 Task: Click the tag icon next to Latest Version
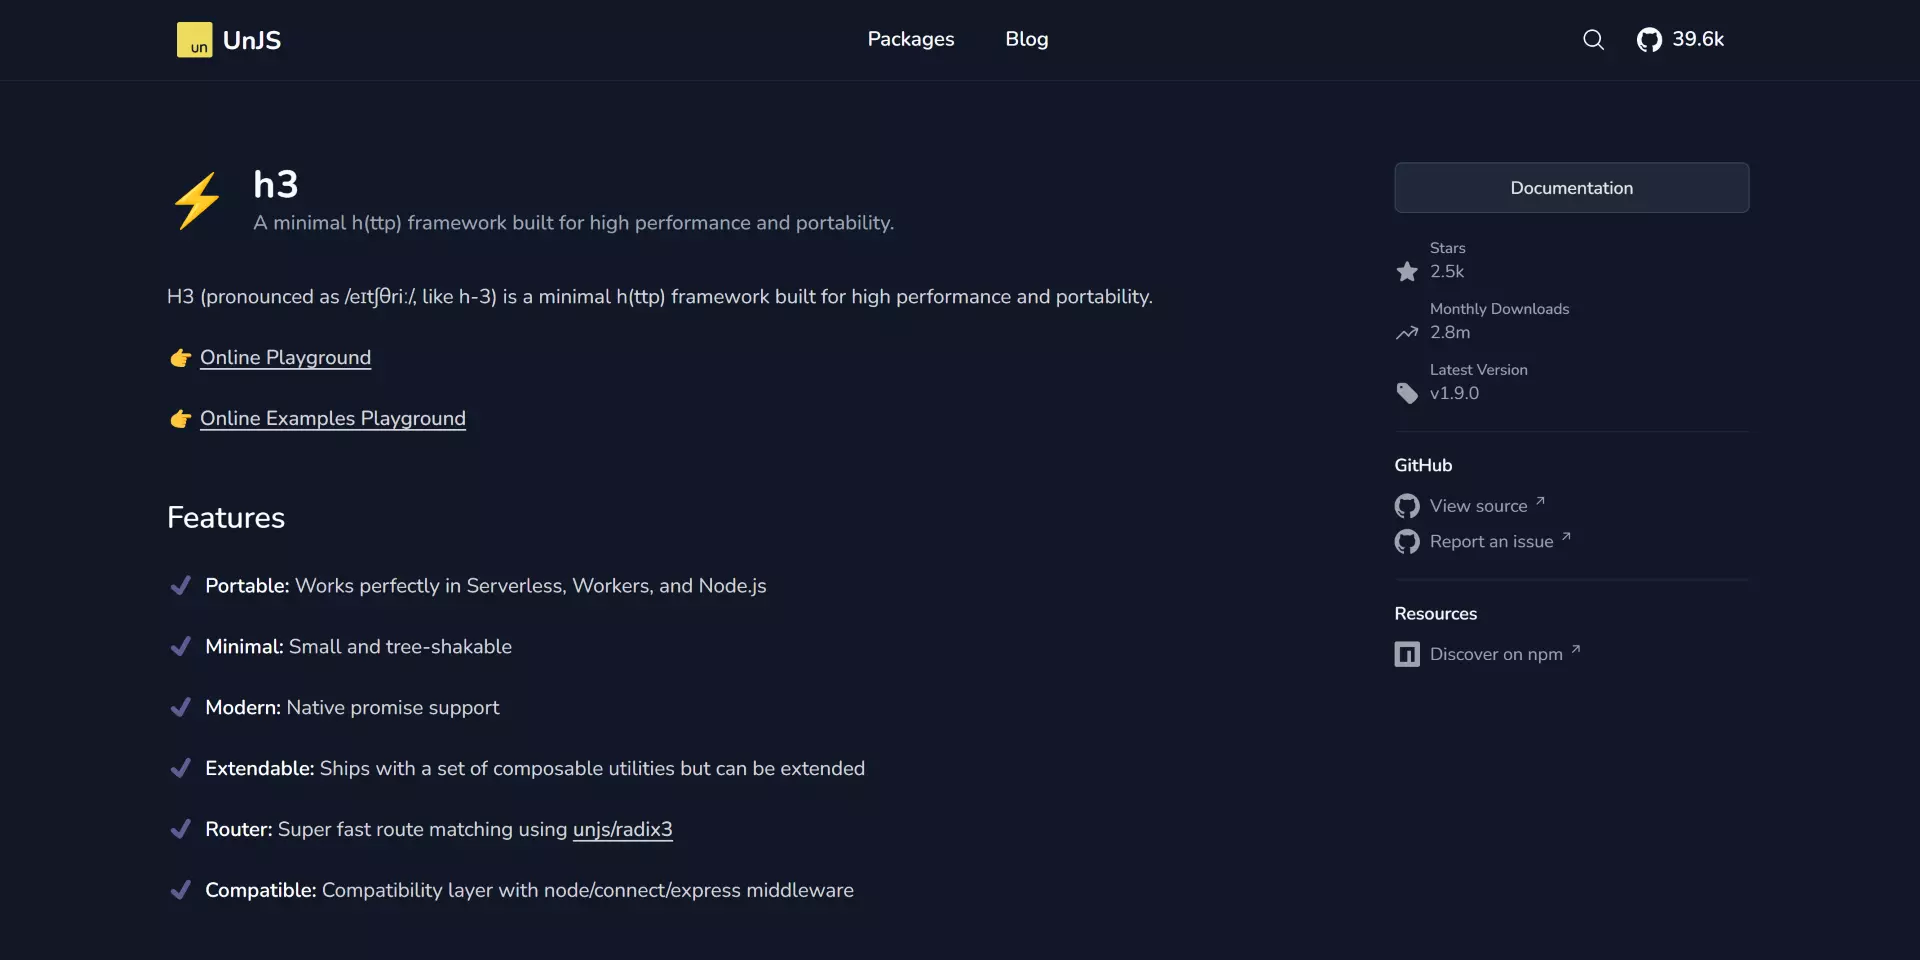(1406, 393)
